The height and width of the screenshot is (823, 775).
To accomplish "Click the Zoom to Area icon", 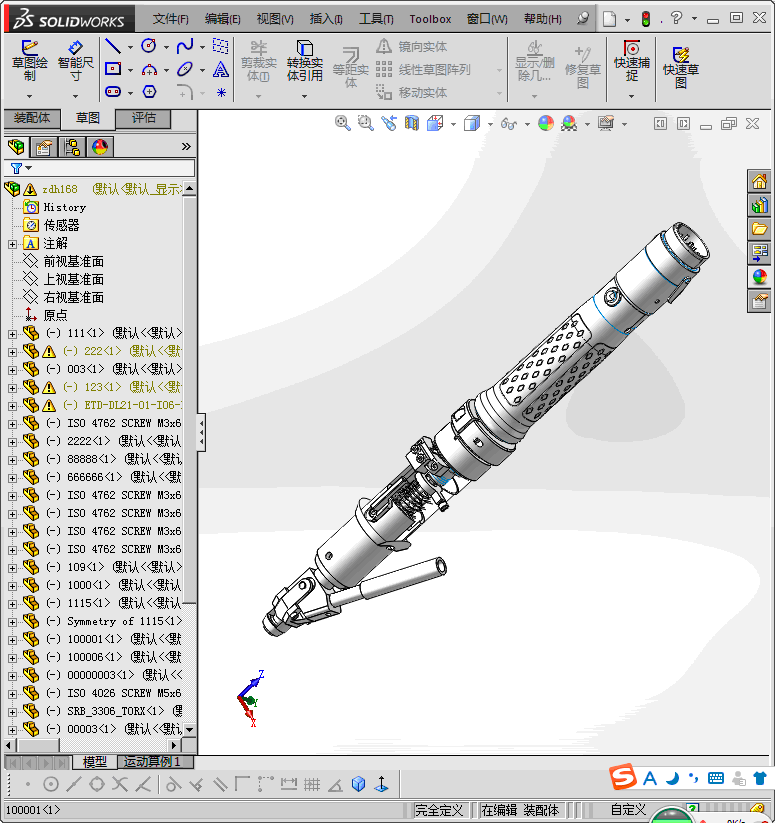I will coord(366,123).
